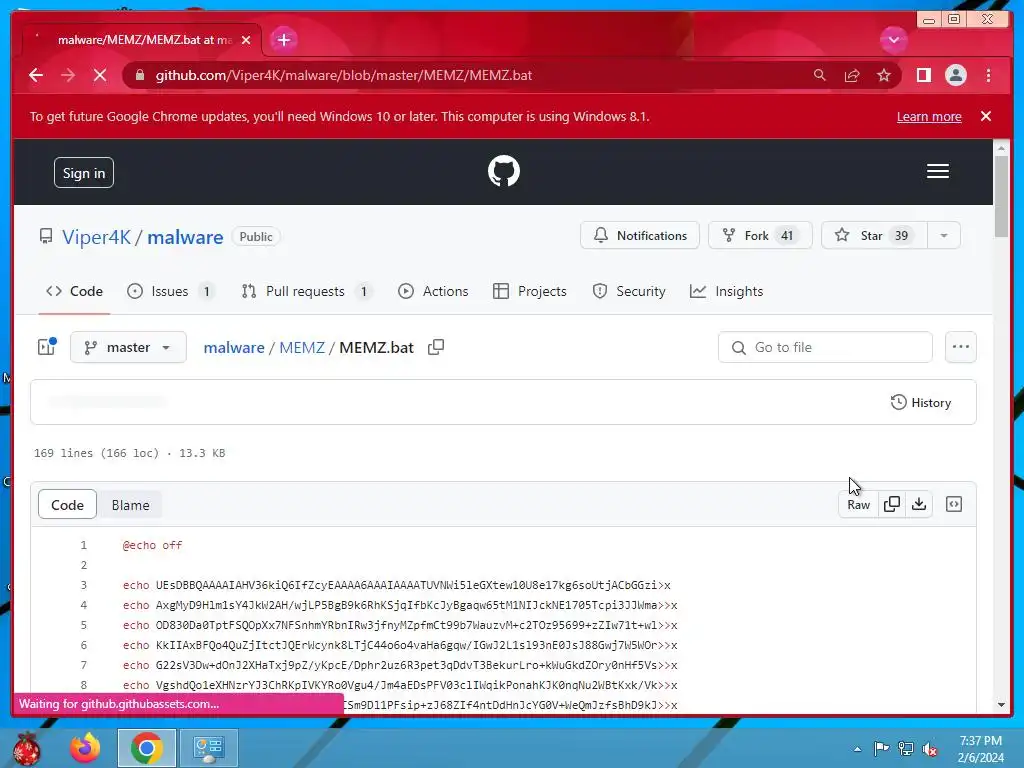
Task: Click the '@echo off' code line
Action: 152,545
